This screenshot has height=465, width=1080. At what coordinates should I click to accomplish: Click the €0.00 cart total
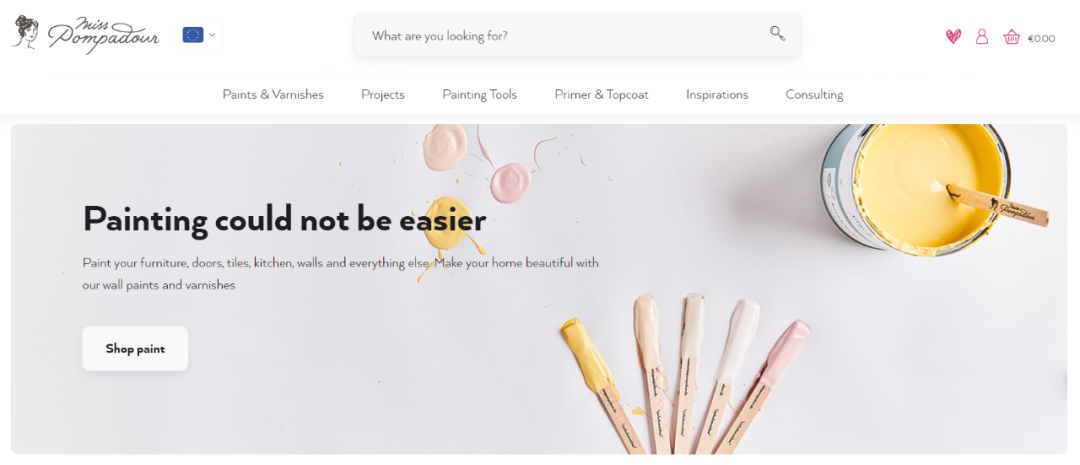pyautogui.click(x=1041, y=39)
